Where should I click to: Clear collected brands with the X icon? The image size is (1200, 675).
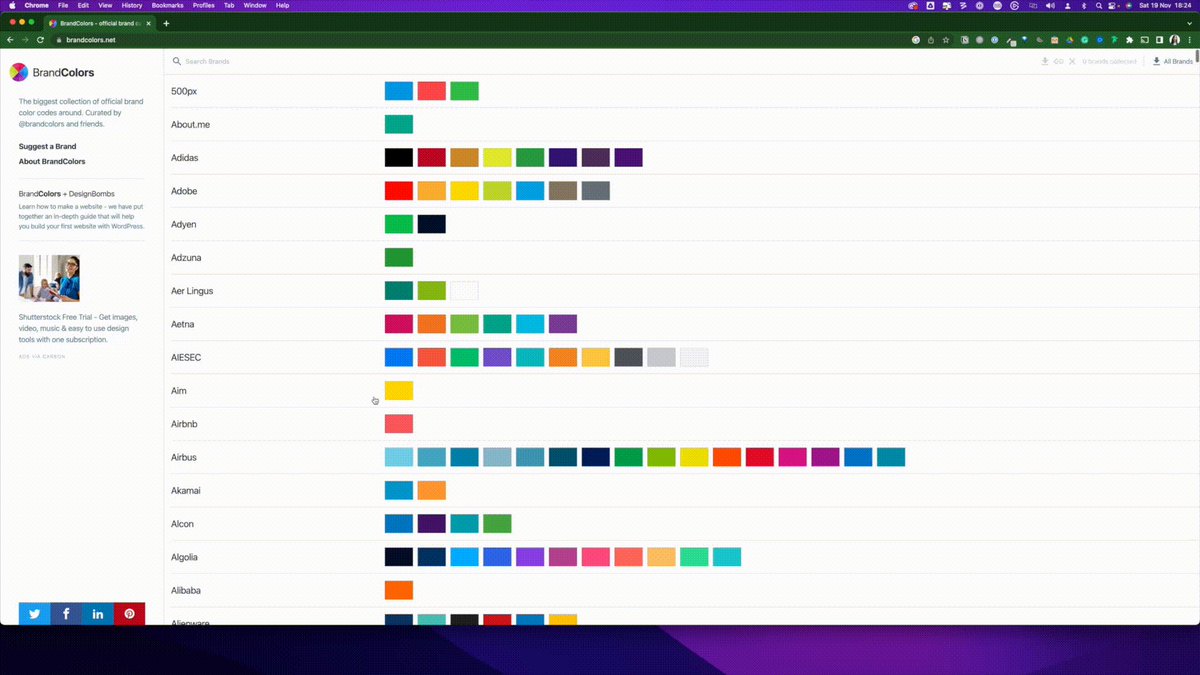click(x=1072, y=61)
